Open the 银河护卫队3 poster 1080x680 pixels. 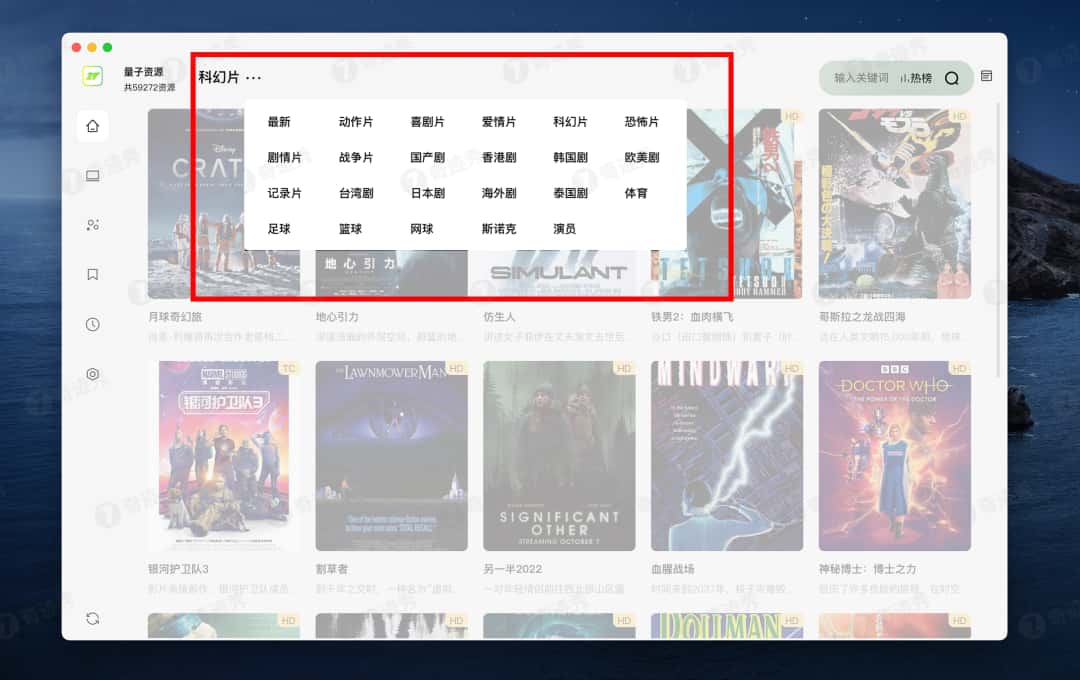224,455
